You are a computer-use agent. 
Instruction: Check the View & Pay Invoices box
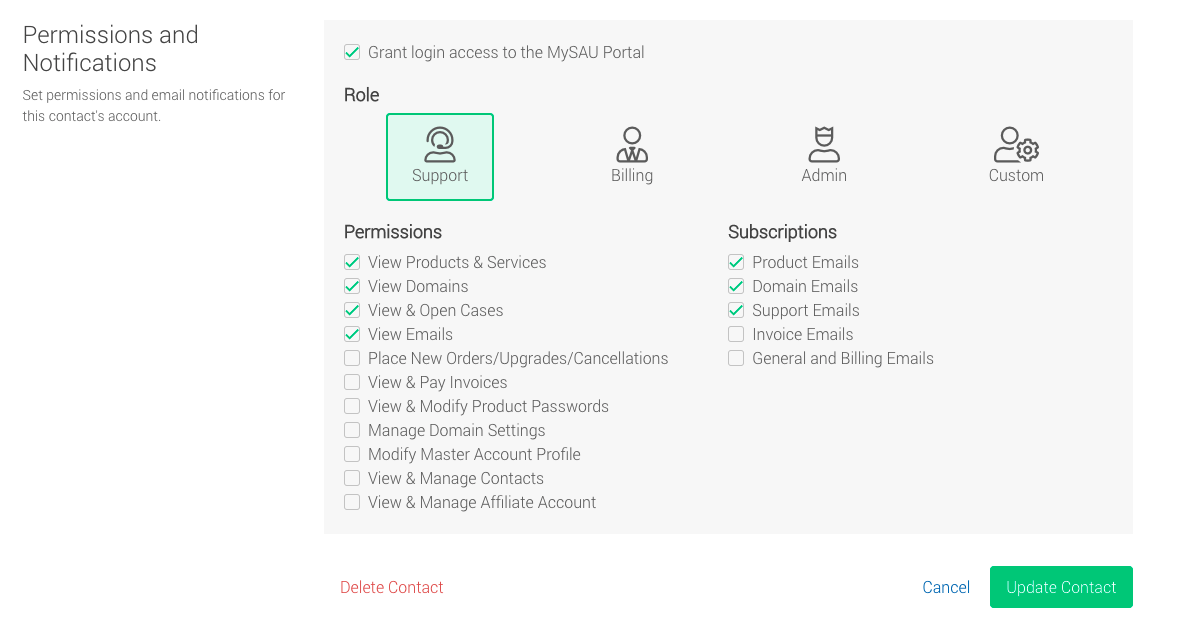click(352, 382)
